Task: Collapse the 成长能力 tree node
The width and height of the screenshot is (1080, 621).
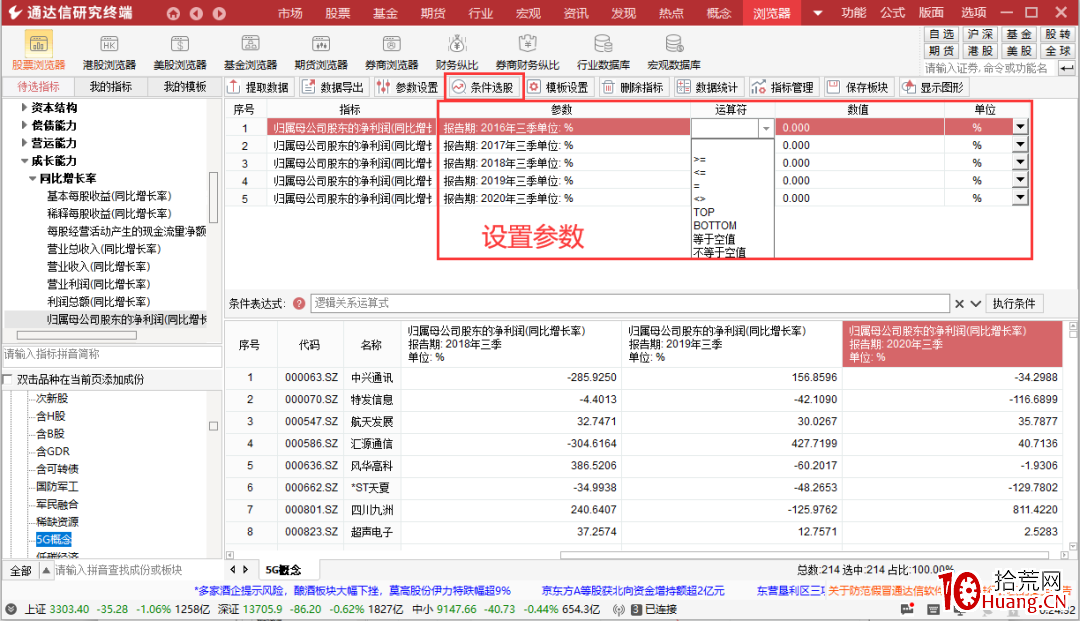Action: [24, 161]
